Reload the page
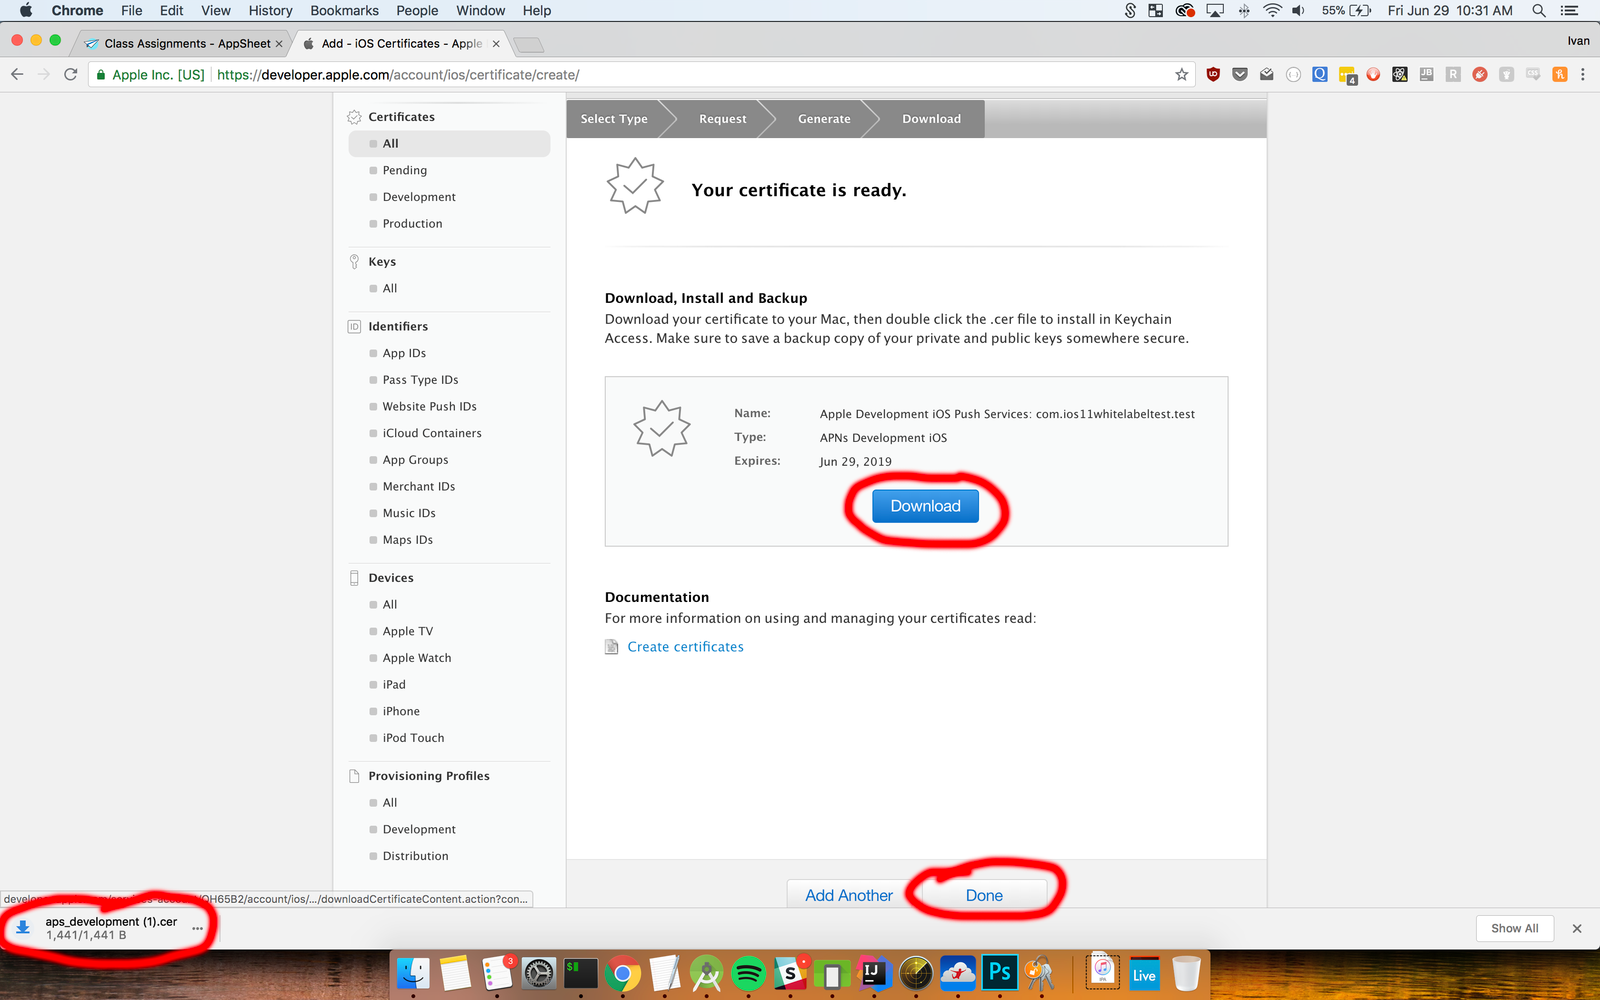Image resolution: width=1600 pixels, height=1000 pixels. click(x=70, y=74)
